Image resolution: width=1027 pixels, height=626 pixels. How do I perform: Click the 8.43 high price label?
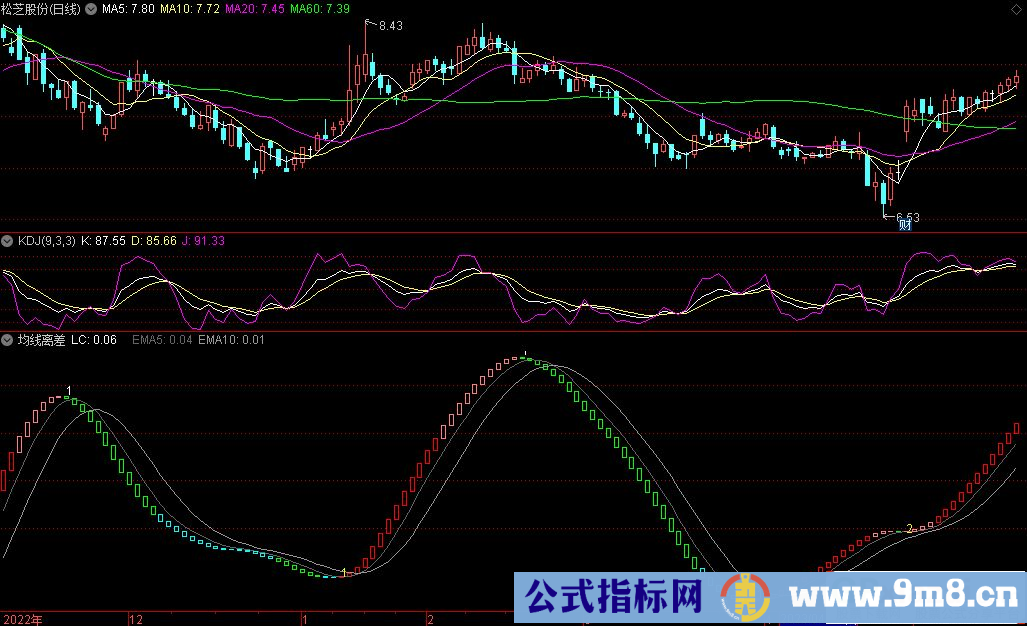click(390, 26)
